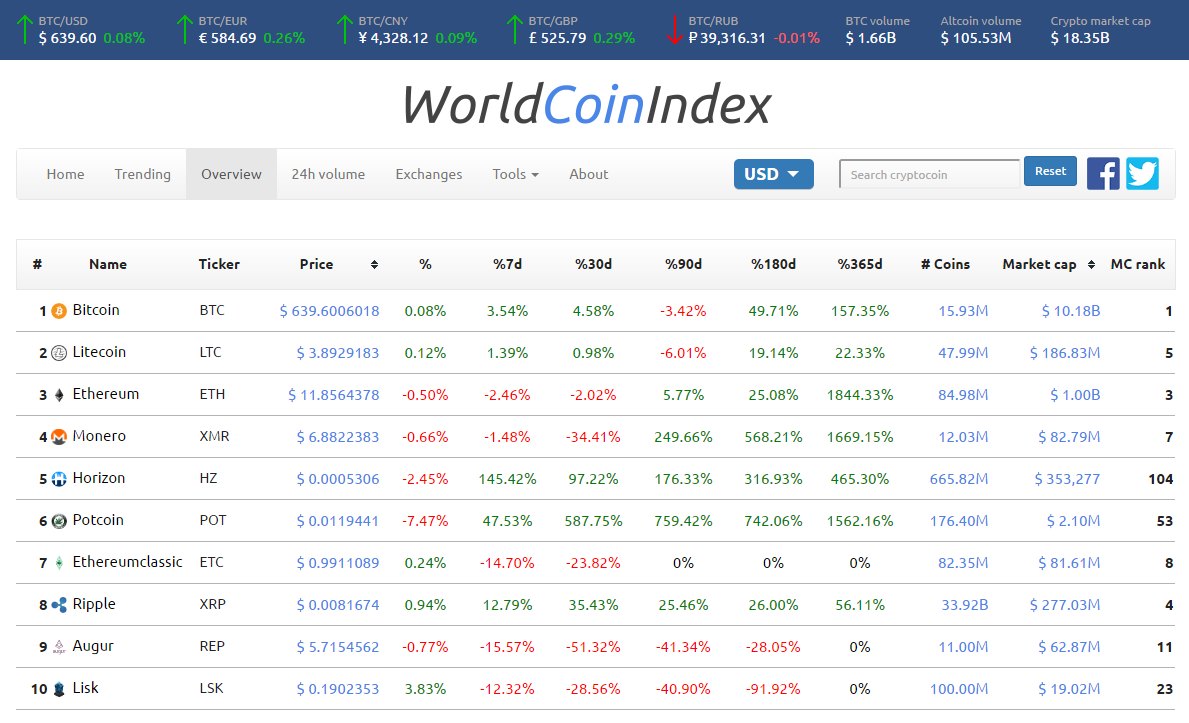Open the Bitcoin market cap link
Screen dimensions: 1189x723
(1071, 310)
